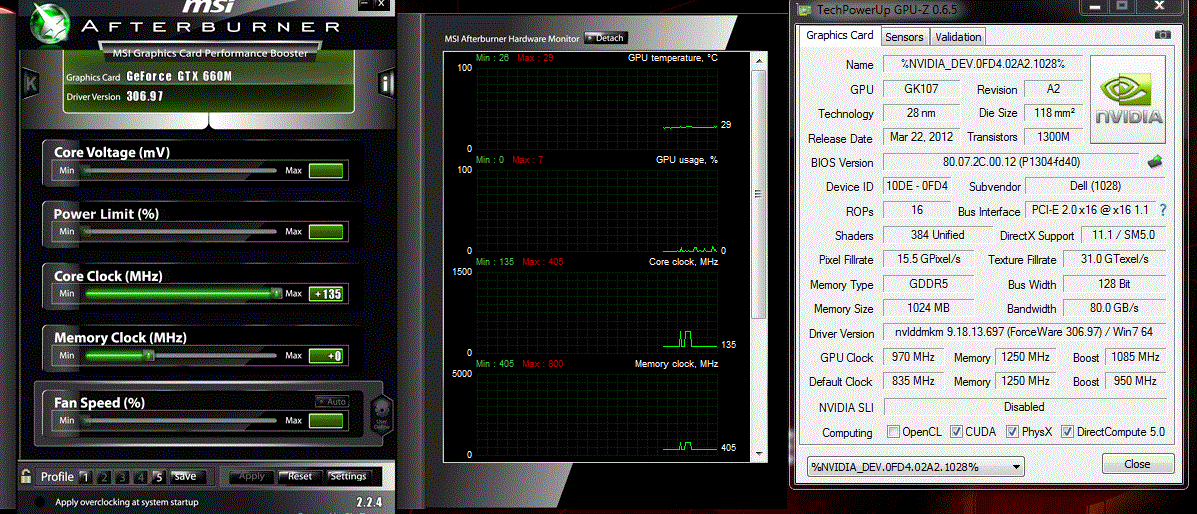
Task: Click the Afterburner green star logo
Action: click(52, 24)
